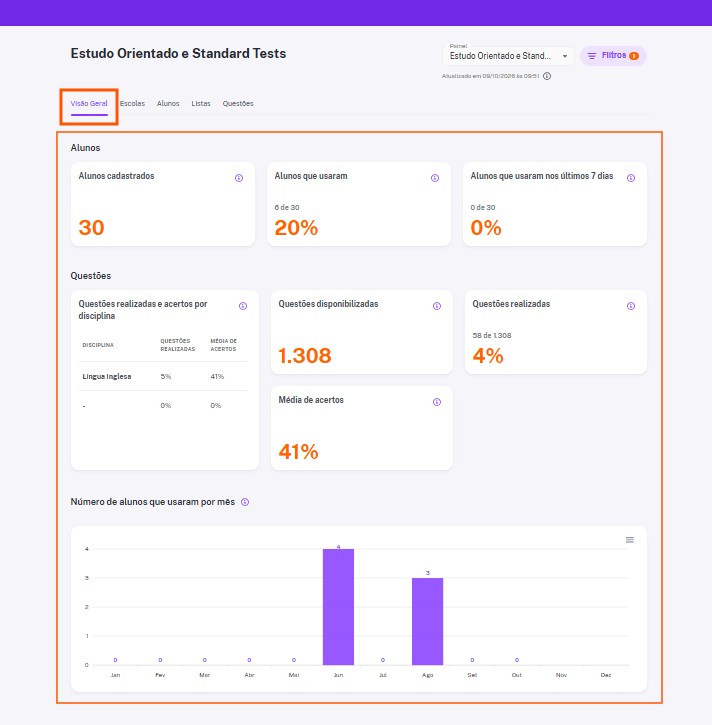Switch to the Questões tab
712x725 pixels.
(238, 104)
